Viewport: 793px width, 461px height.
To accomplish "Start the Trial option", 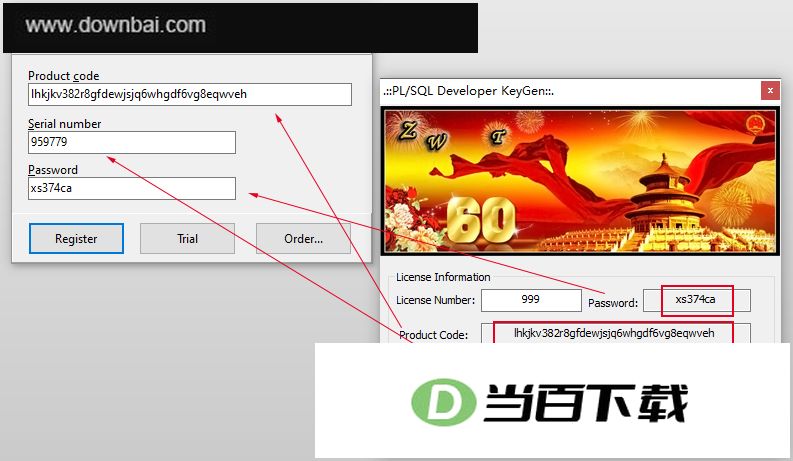I will 187,239.
